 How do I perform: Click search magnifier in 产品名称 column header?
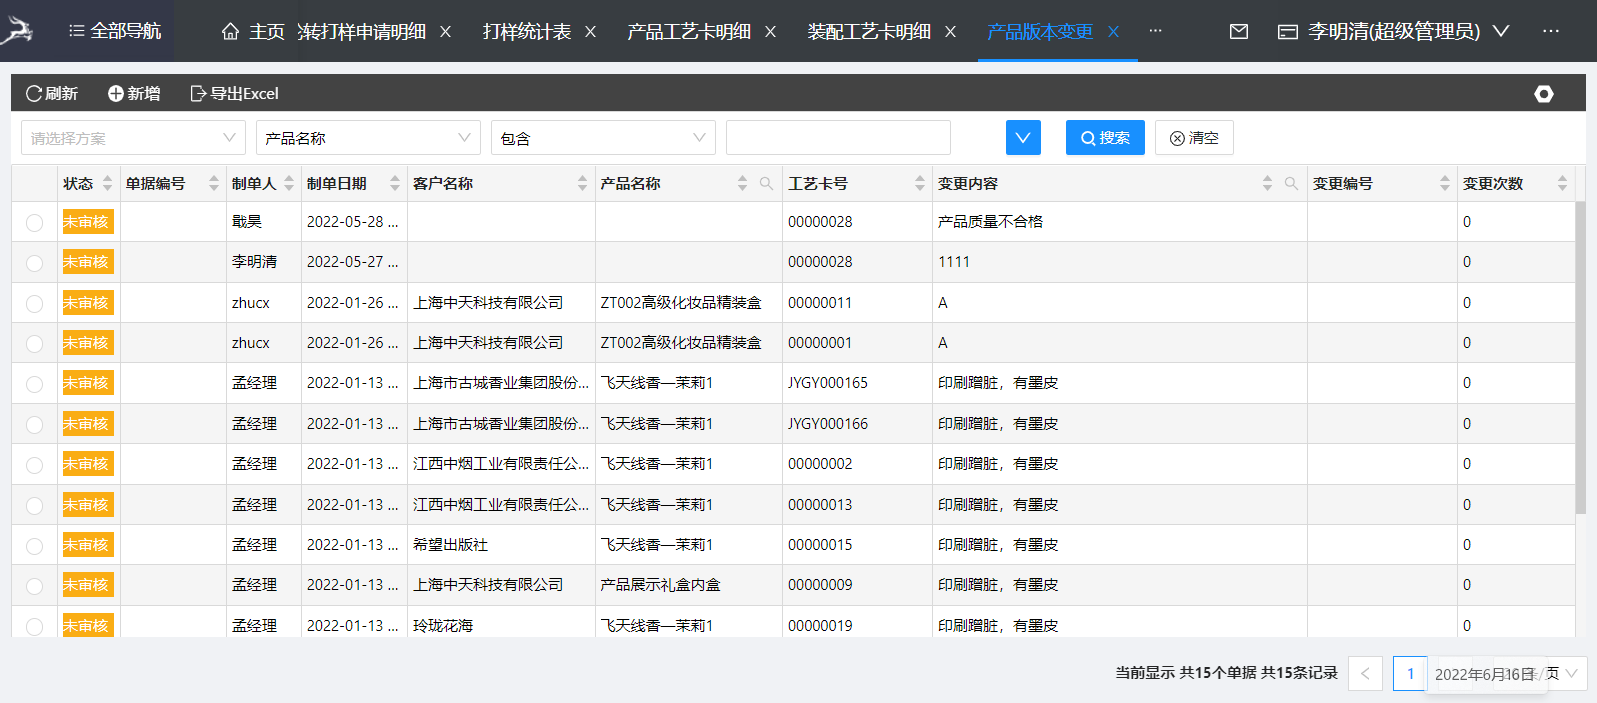click(x=766, y=184)
